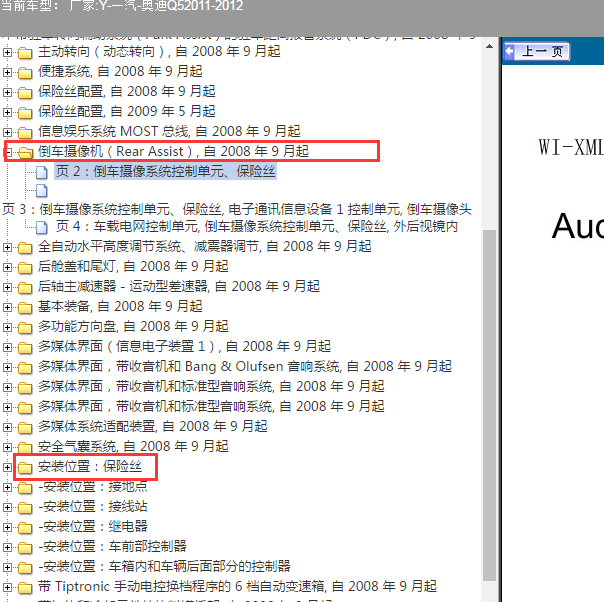The image size is (604, 602).
Task: Click folder icon of 保险丝配置 2009 年 5 月
Action: click(x=25, y=112)
